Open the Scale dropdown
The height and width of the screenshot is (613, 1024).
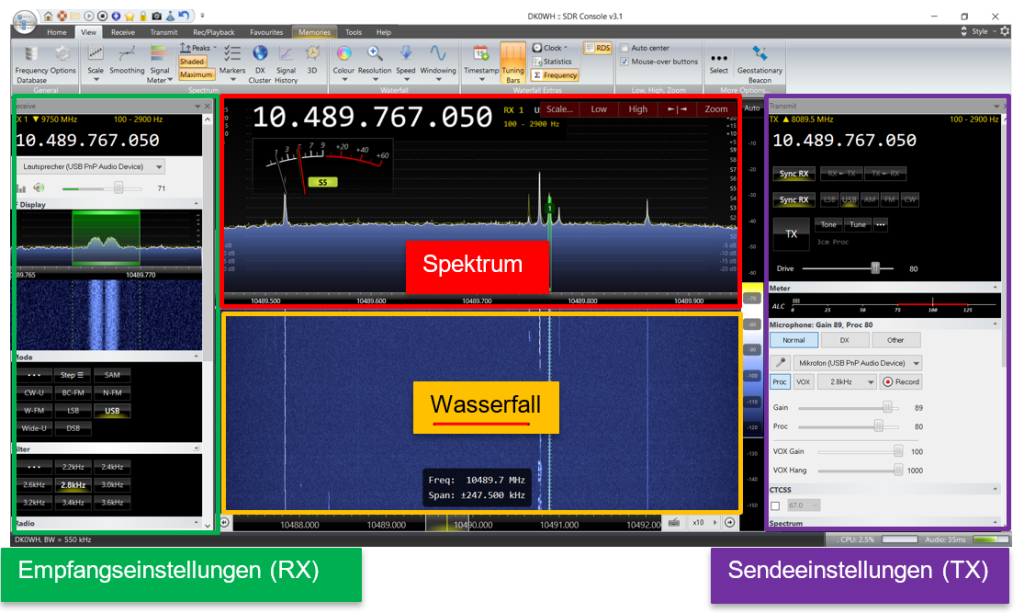96,64
